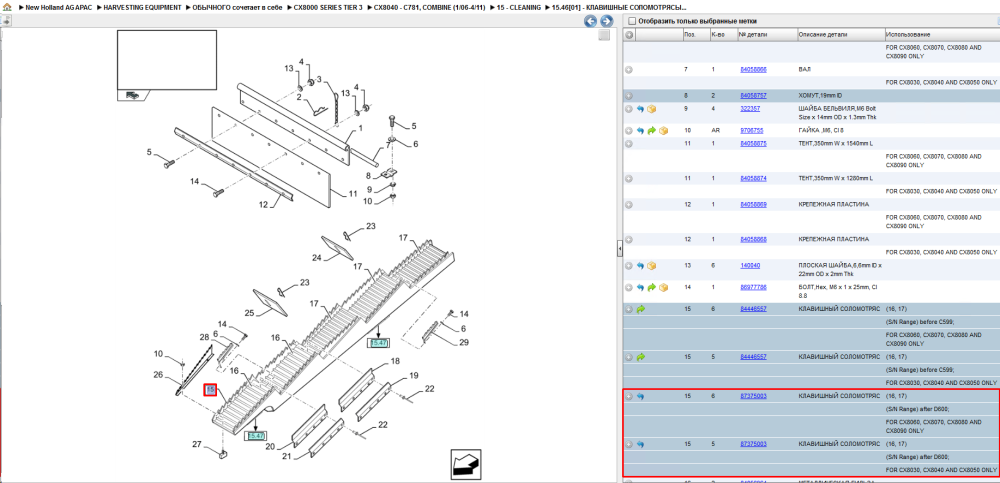Image resolution: width=1000 pixels, height=483 pixels.
Task: Open part number link 84058757
Action: tap(753, 95)
